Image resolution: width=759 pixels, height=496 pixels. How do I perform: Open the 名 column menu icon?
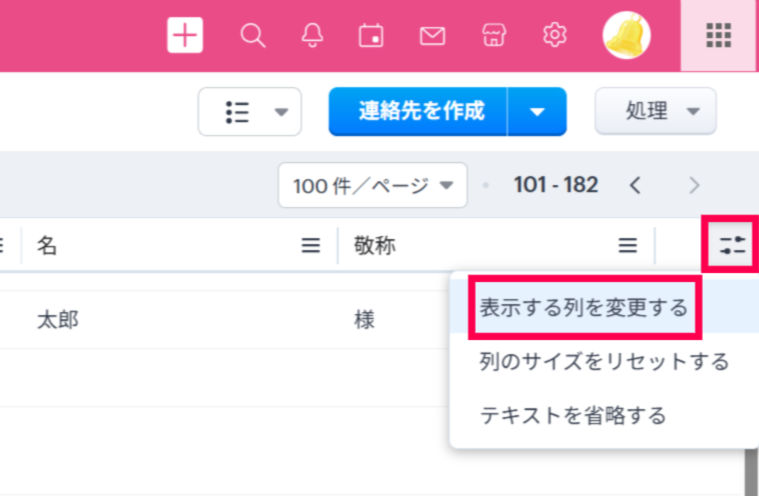point(311,246)
